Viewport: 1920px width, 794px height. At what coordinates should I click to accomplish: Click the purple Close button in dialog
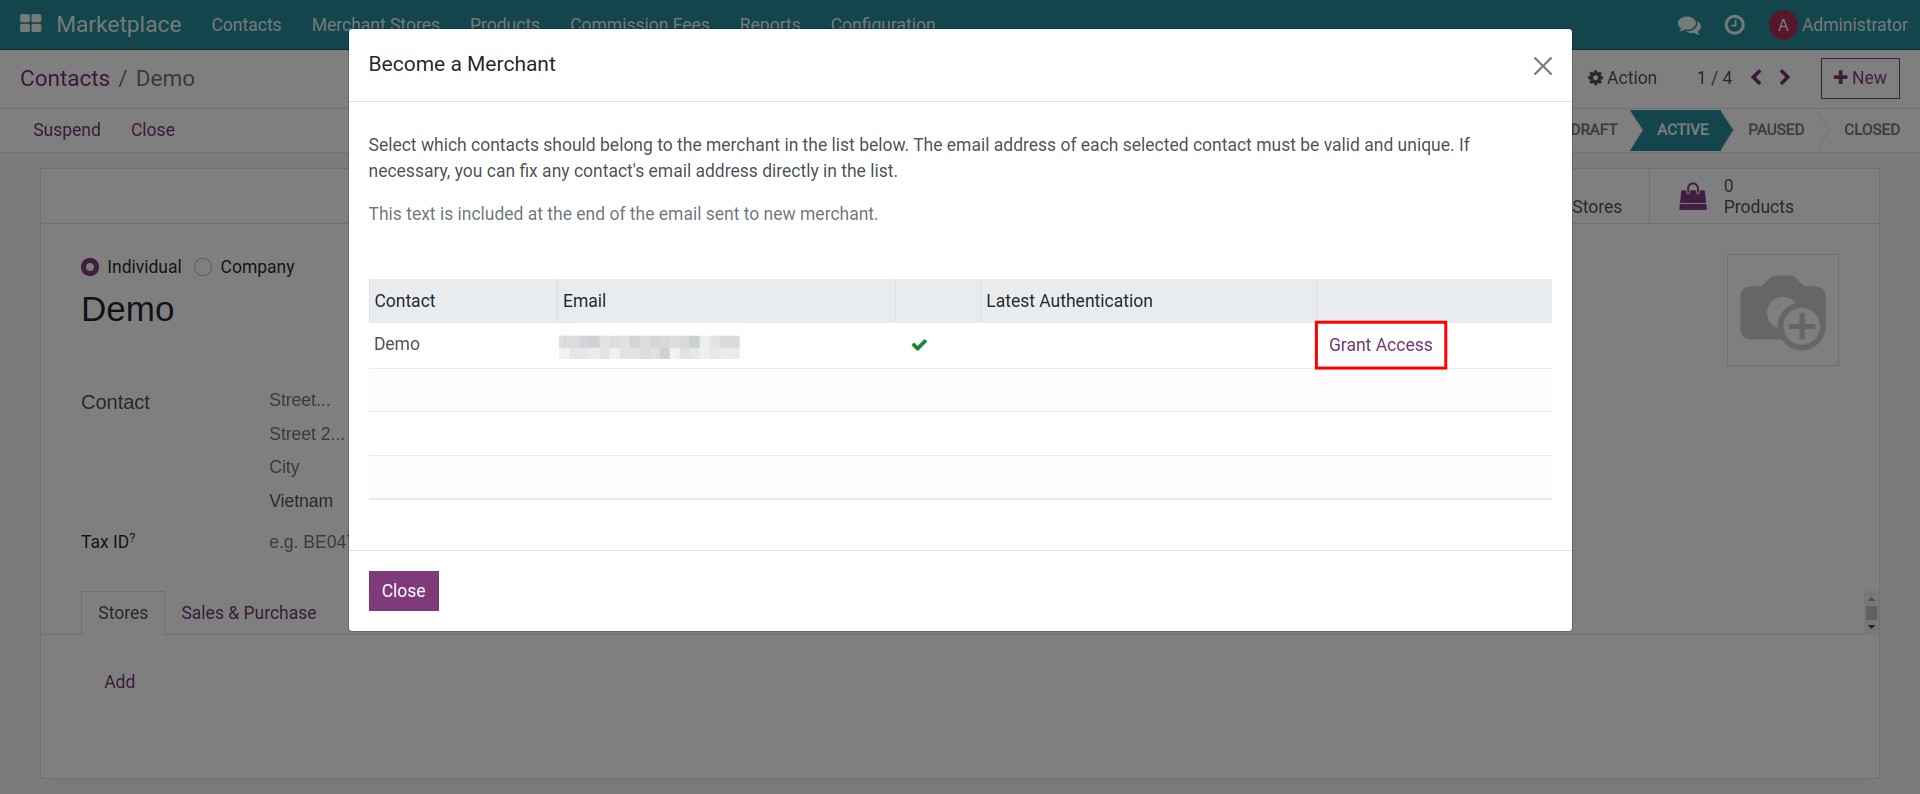(x=404, y=591)
